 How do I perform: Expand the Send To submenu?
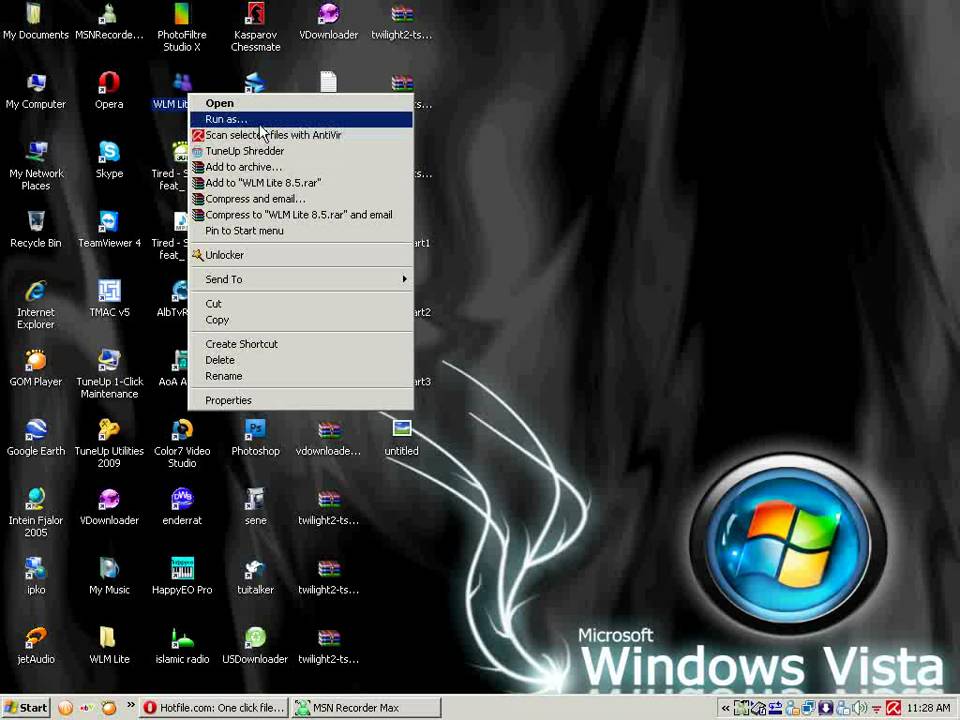click(301, 279)
